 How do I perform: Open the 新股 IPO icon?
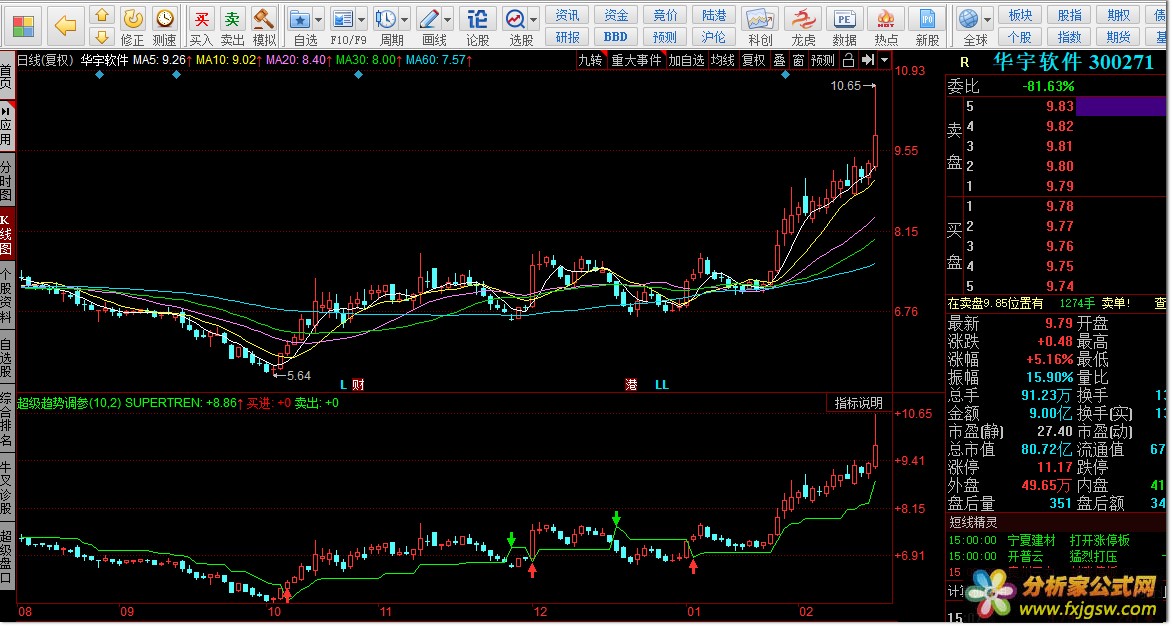pyautogui.click(x=928, y=19)
